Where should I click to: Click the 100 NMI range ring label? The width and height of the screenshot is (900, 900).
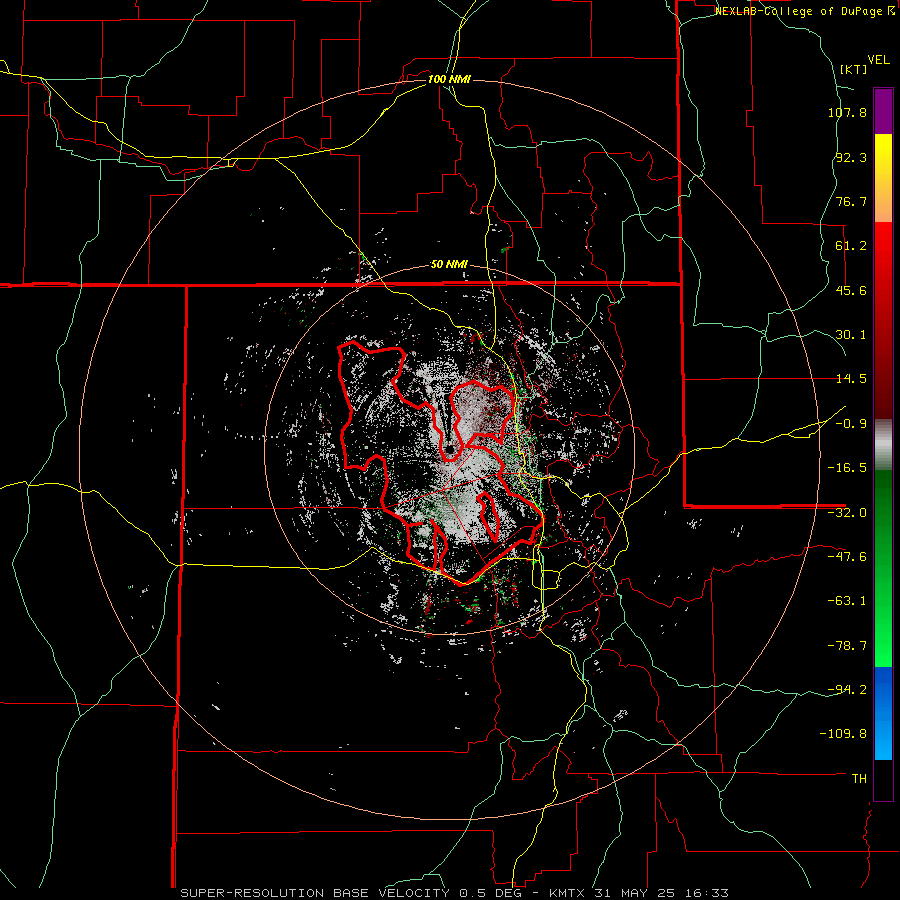tap(449, 79)
